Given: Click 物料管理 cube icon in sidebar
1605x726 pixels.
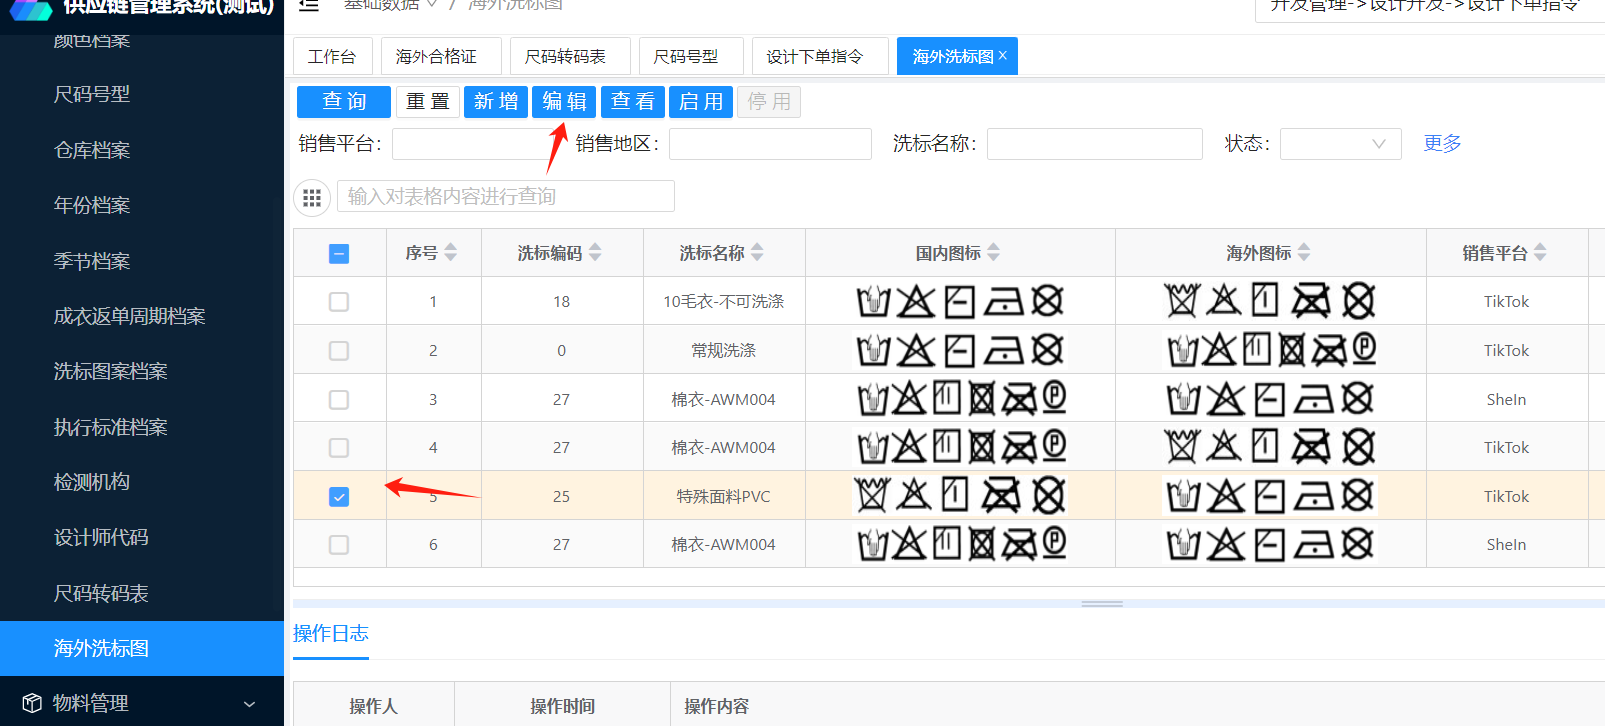Looking at the screenshot, I should (x=32, y=703).
